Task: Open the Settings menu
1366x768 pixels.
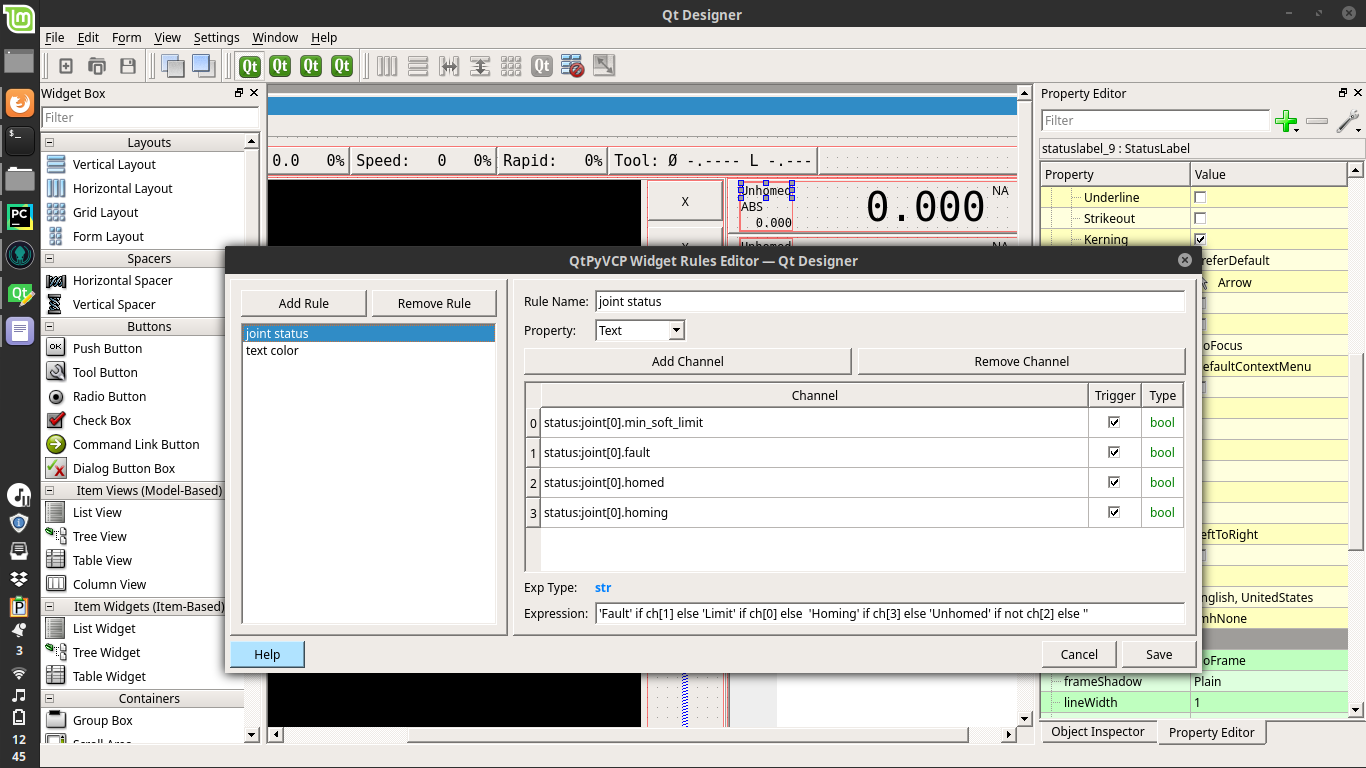Action: point(216,37)
